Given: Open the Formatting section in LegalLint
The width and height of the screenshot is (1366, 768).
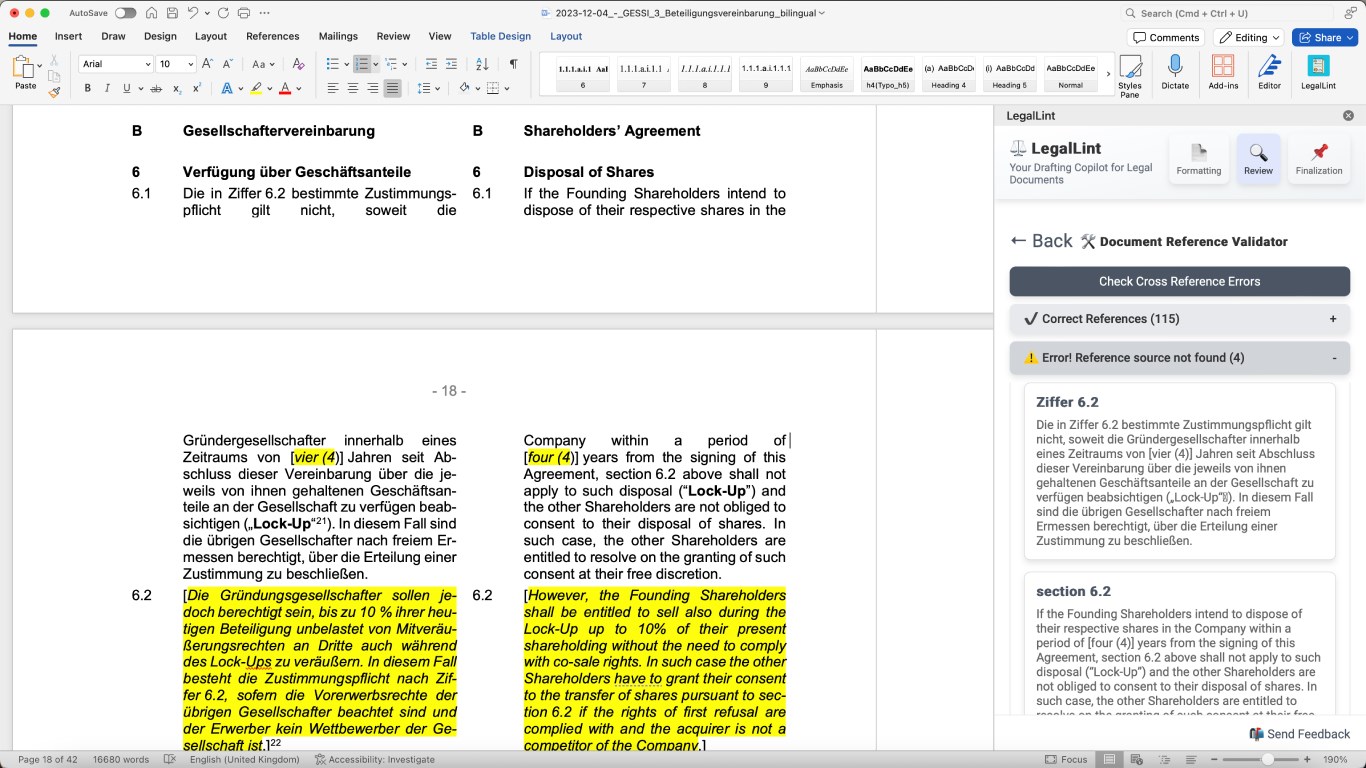Looking at the screenshot, I should tap(1199, 158).
